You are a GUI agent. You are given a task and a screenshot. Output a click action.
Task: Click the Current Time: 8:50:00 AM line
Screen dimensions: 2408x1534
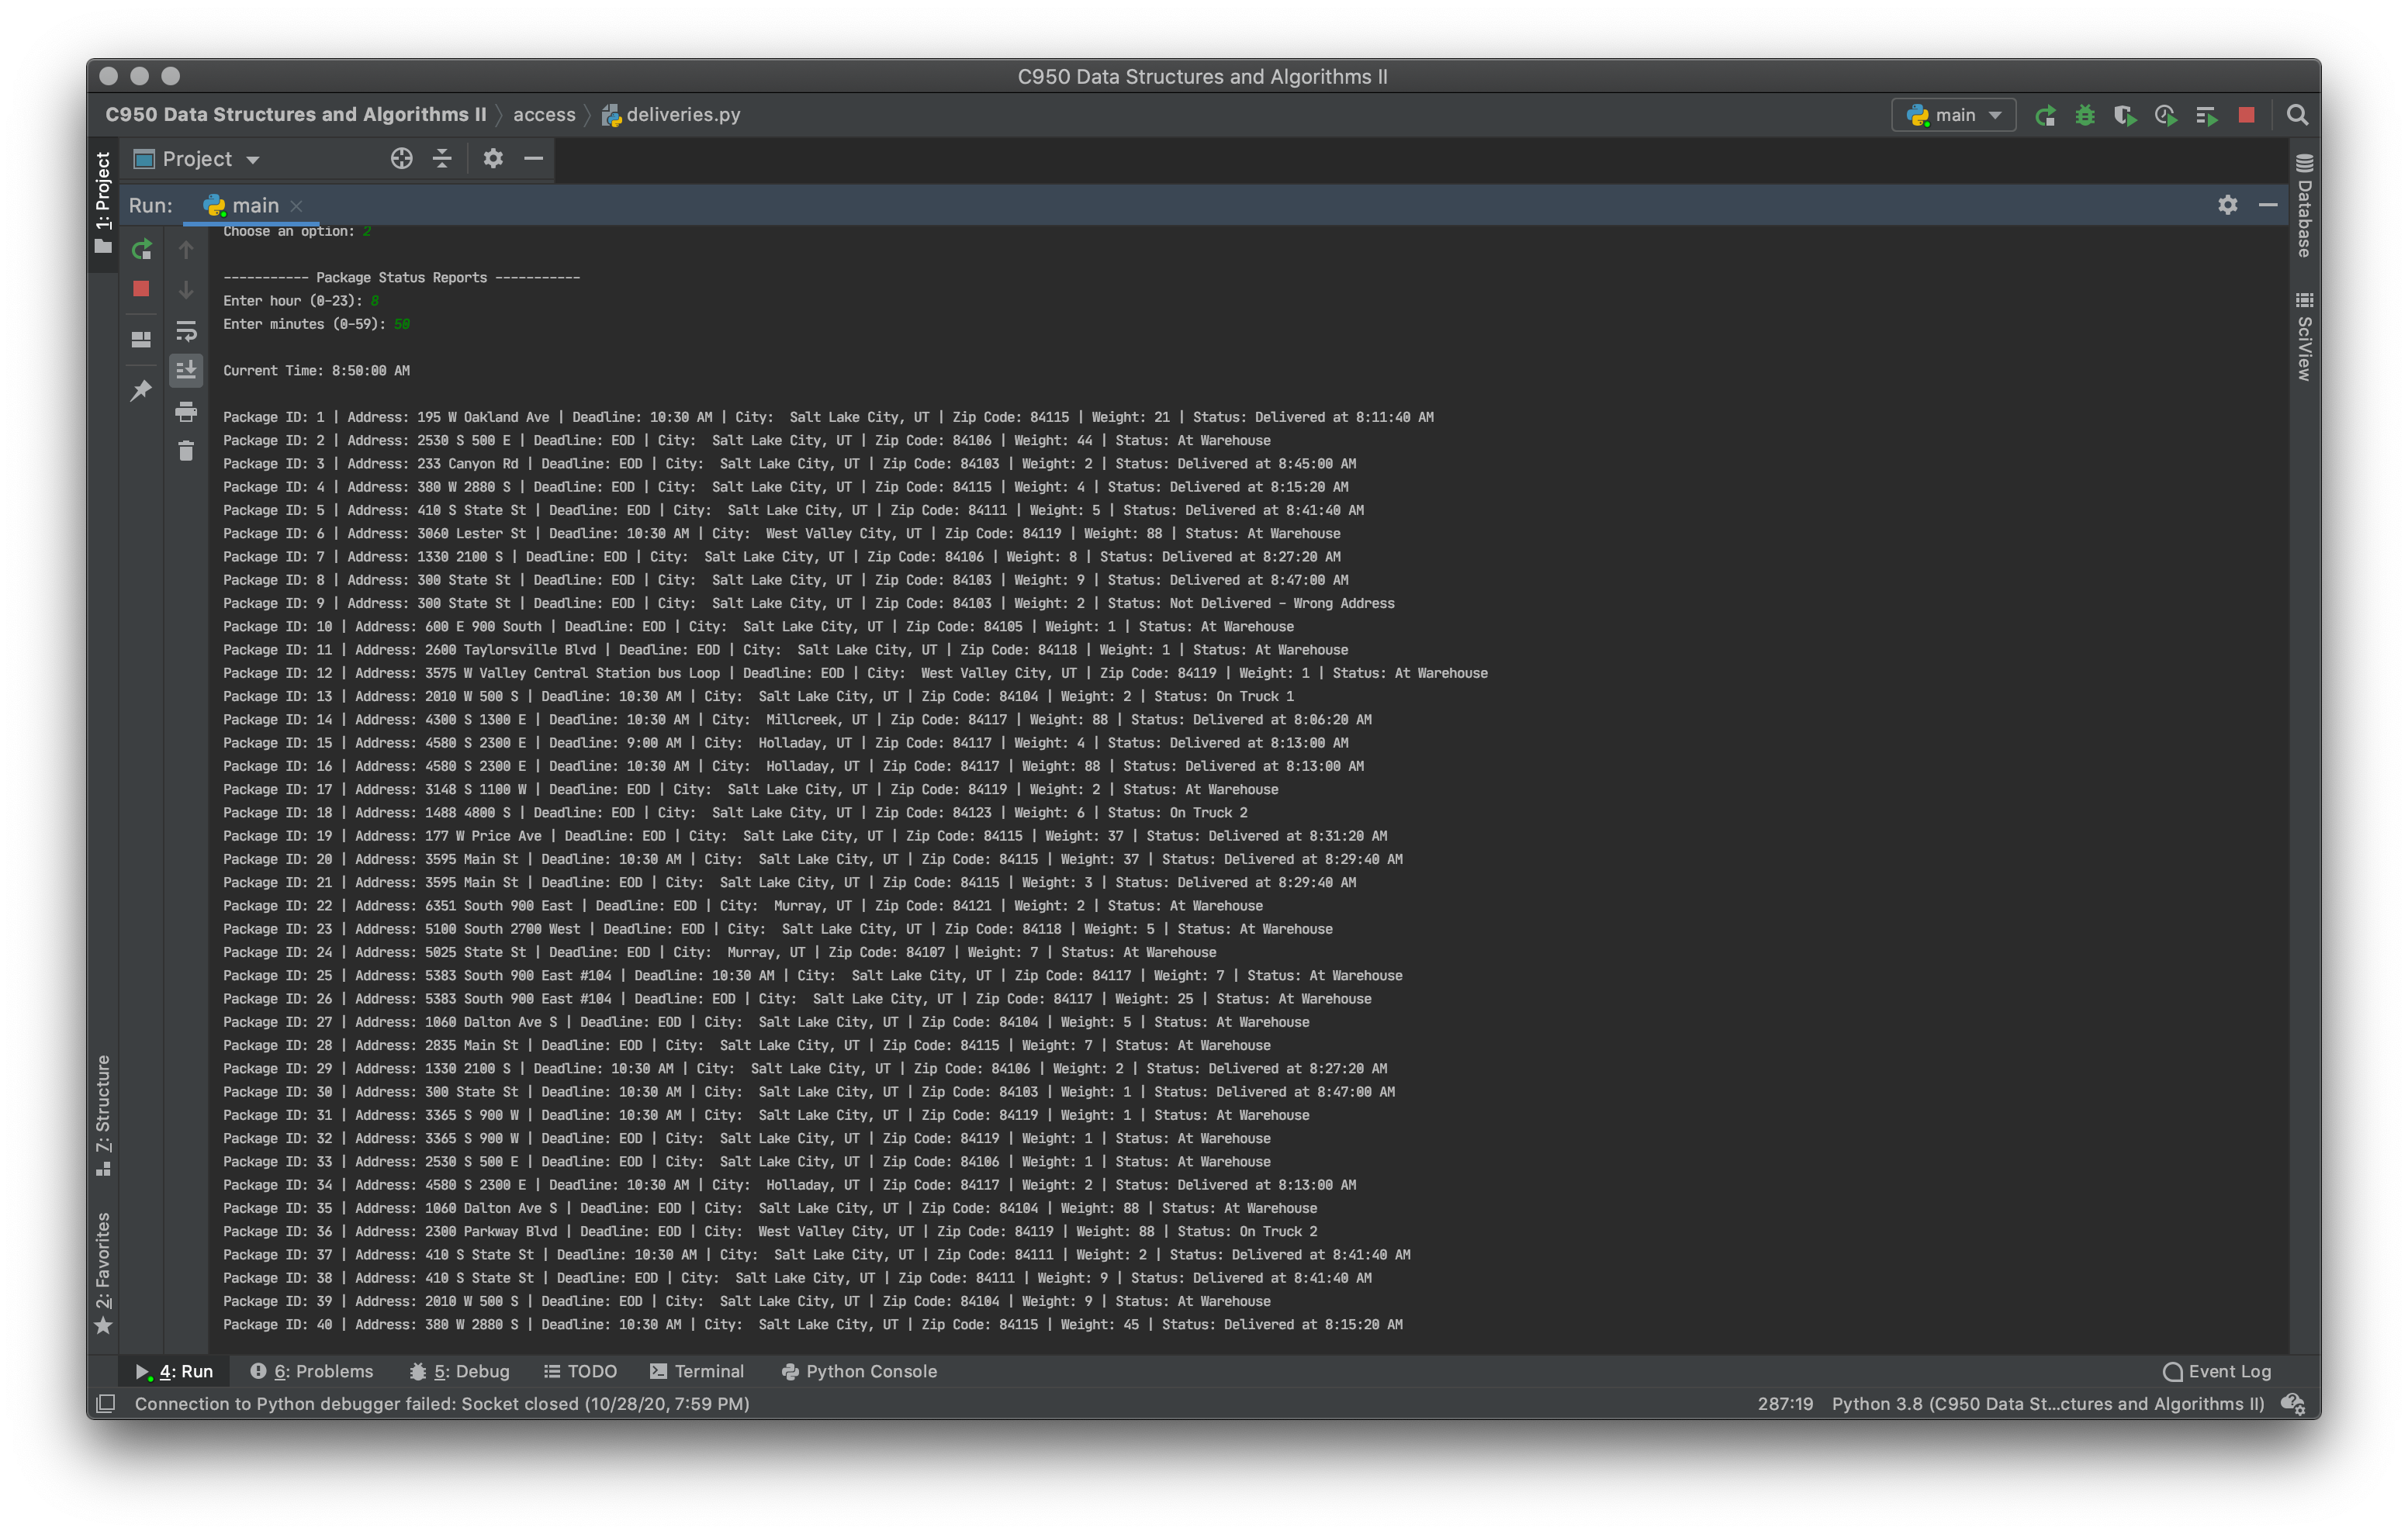coord(316,370)
